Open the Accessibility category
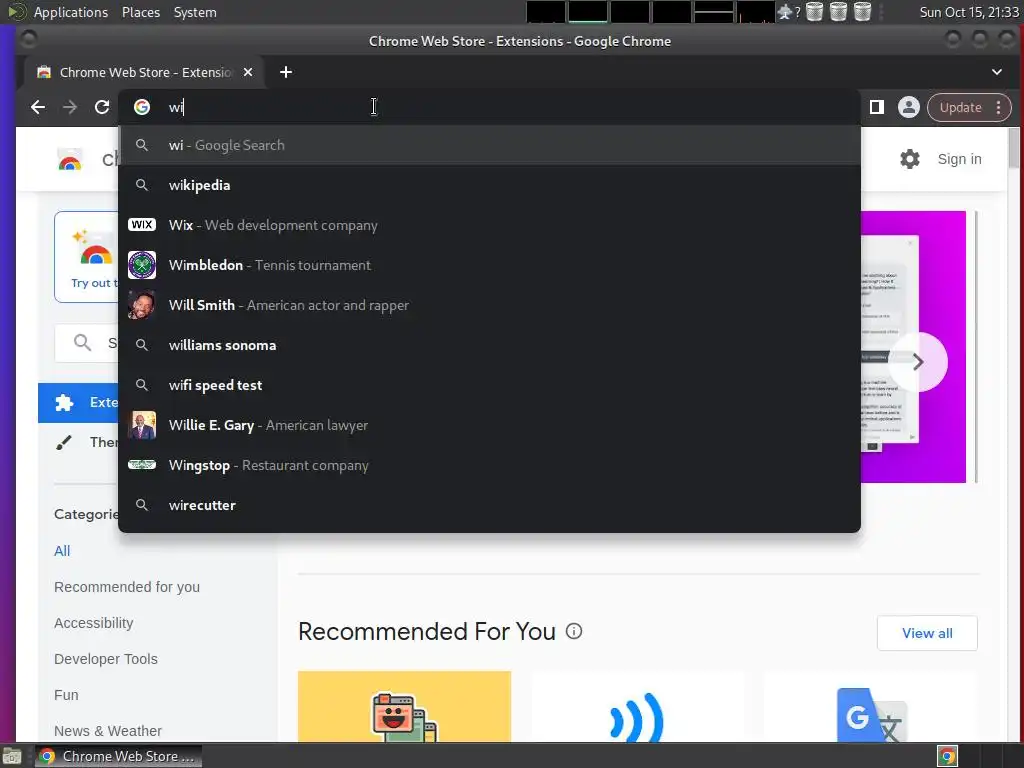 point(93,623)
